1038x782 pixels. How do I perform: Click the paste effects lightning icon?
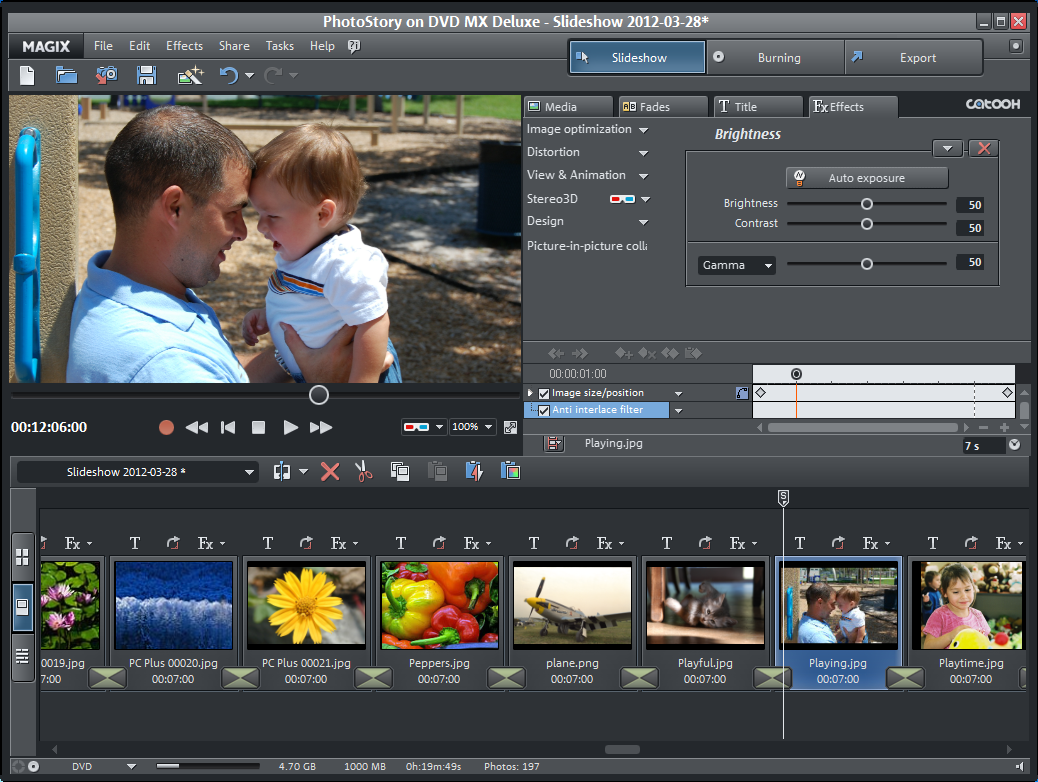coord(474,471)
